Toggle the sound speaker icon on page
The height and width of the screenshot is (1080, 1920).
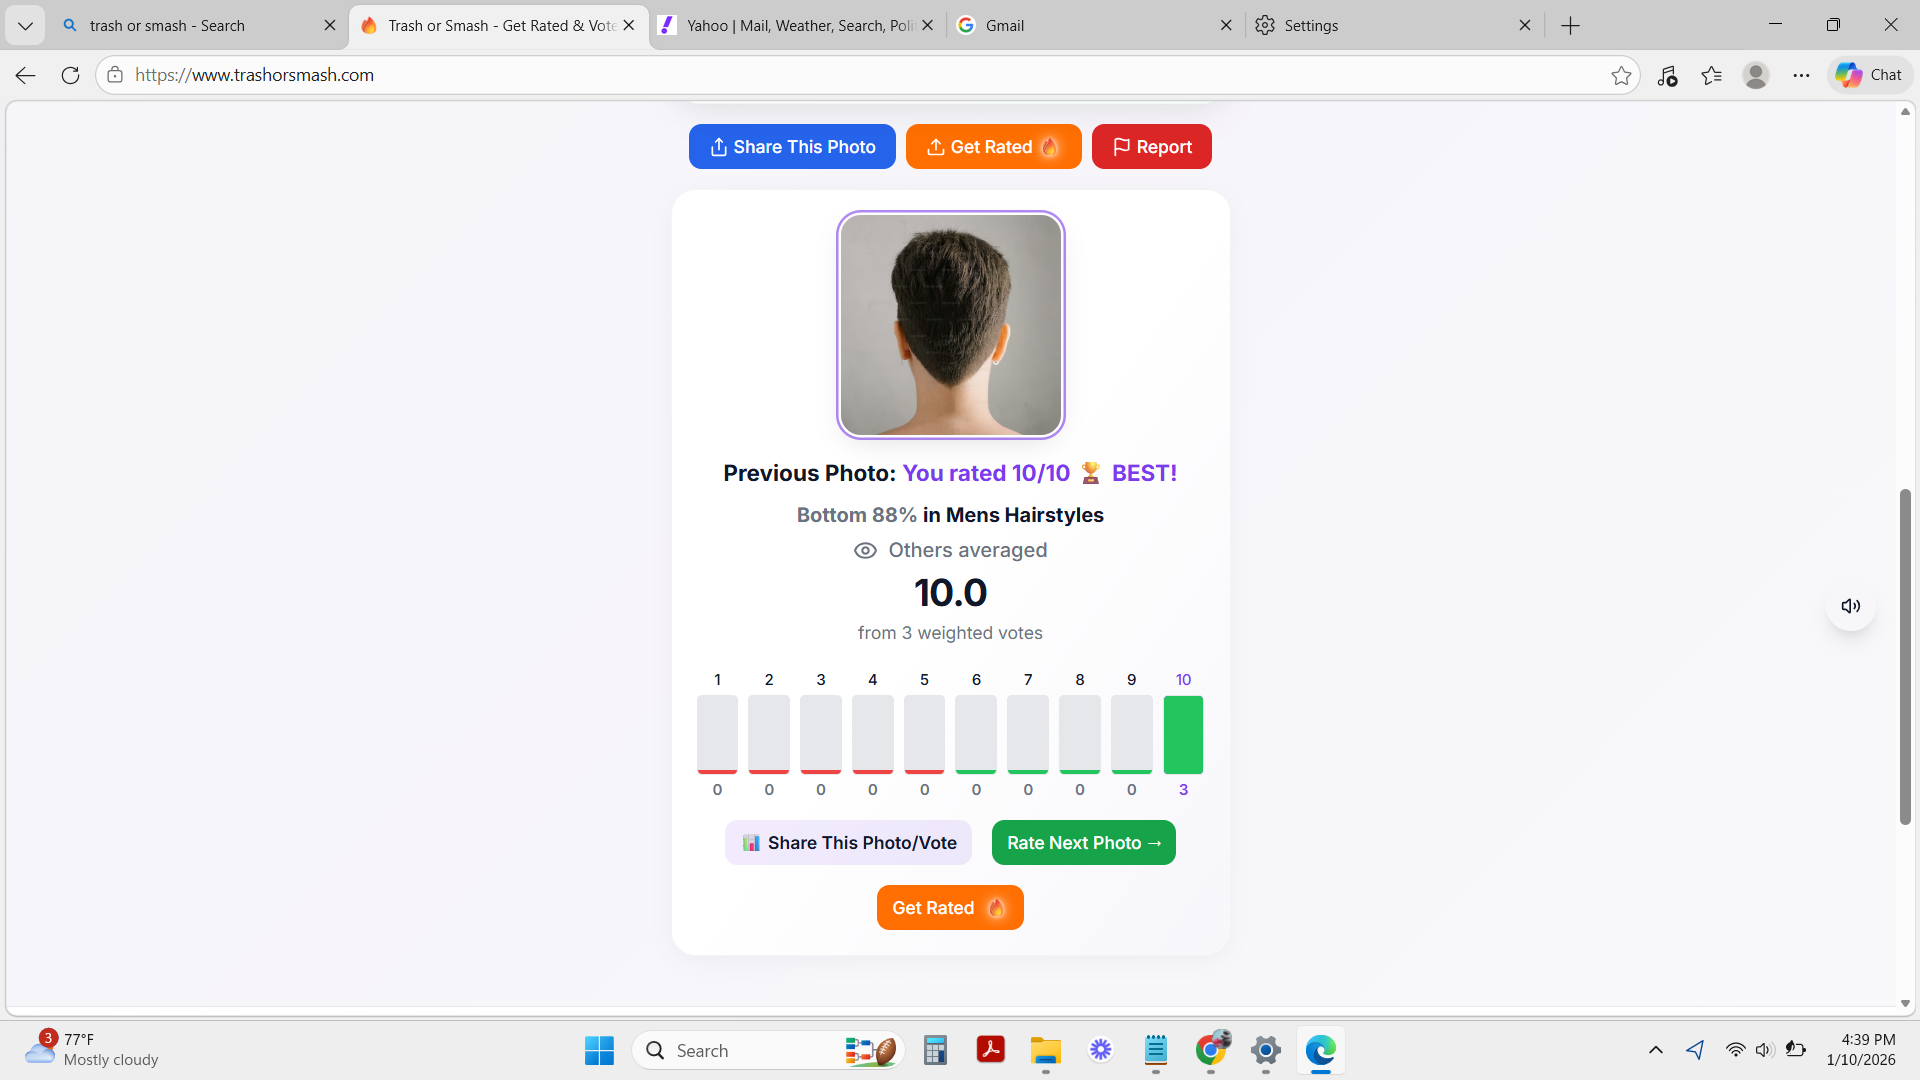pos(1851,606)
